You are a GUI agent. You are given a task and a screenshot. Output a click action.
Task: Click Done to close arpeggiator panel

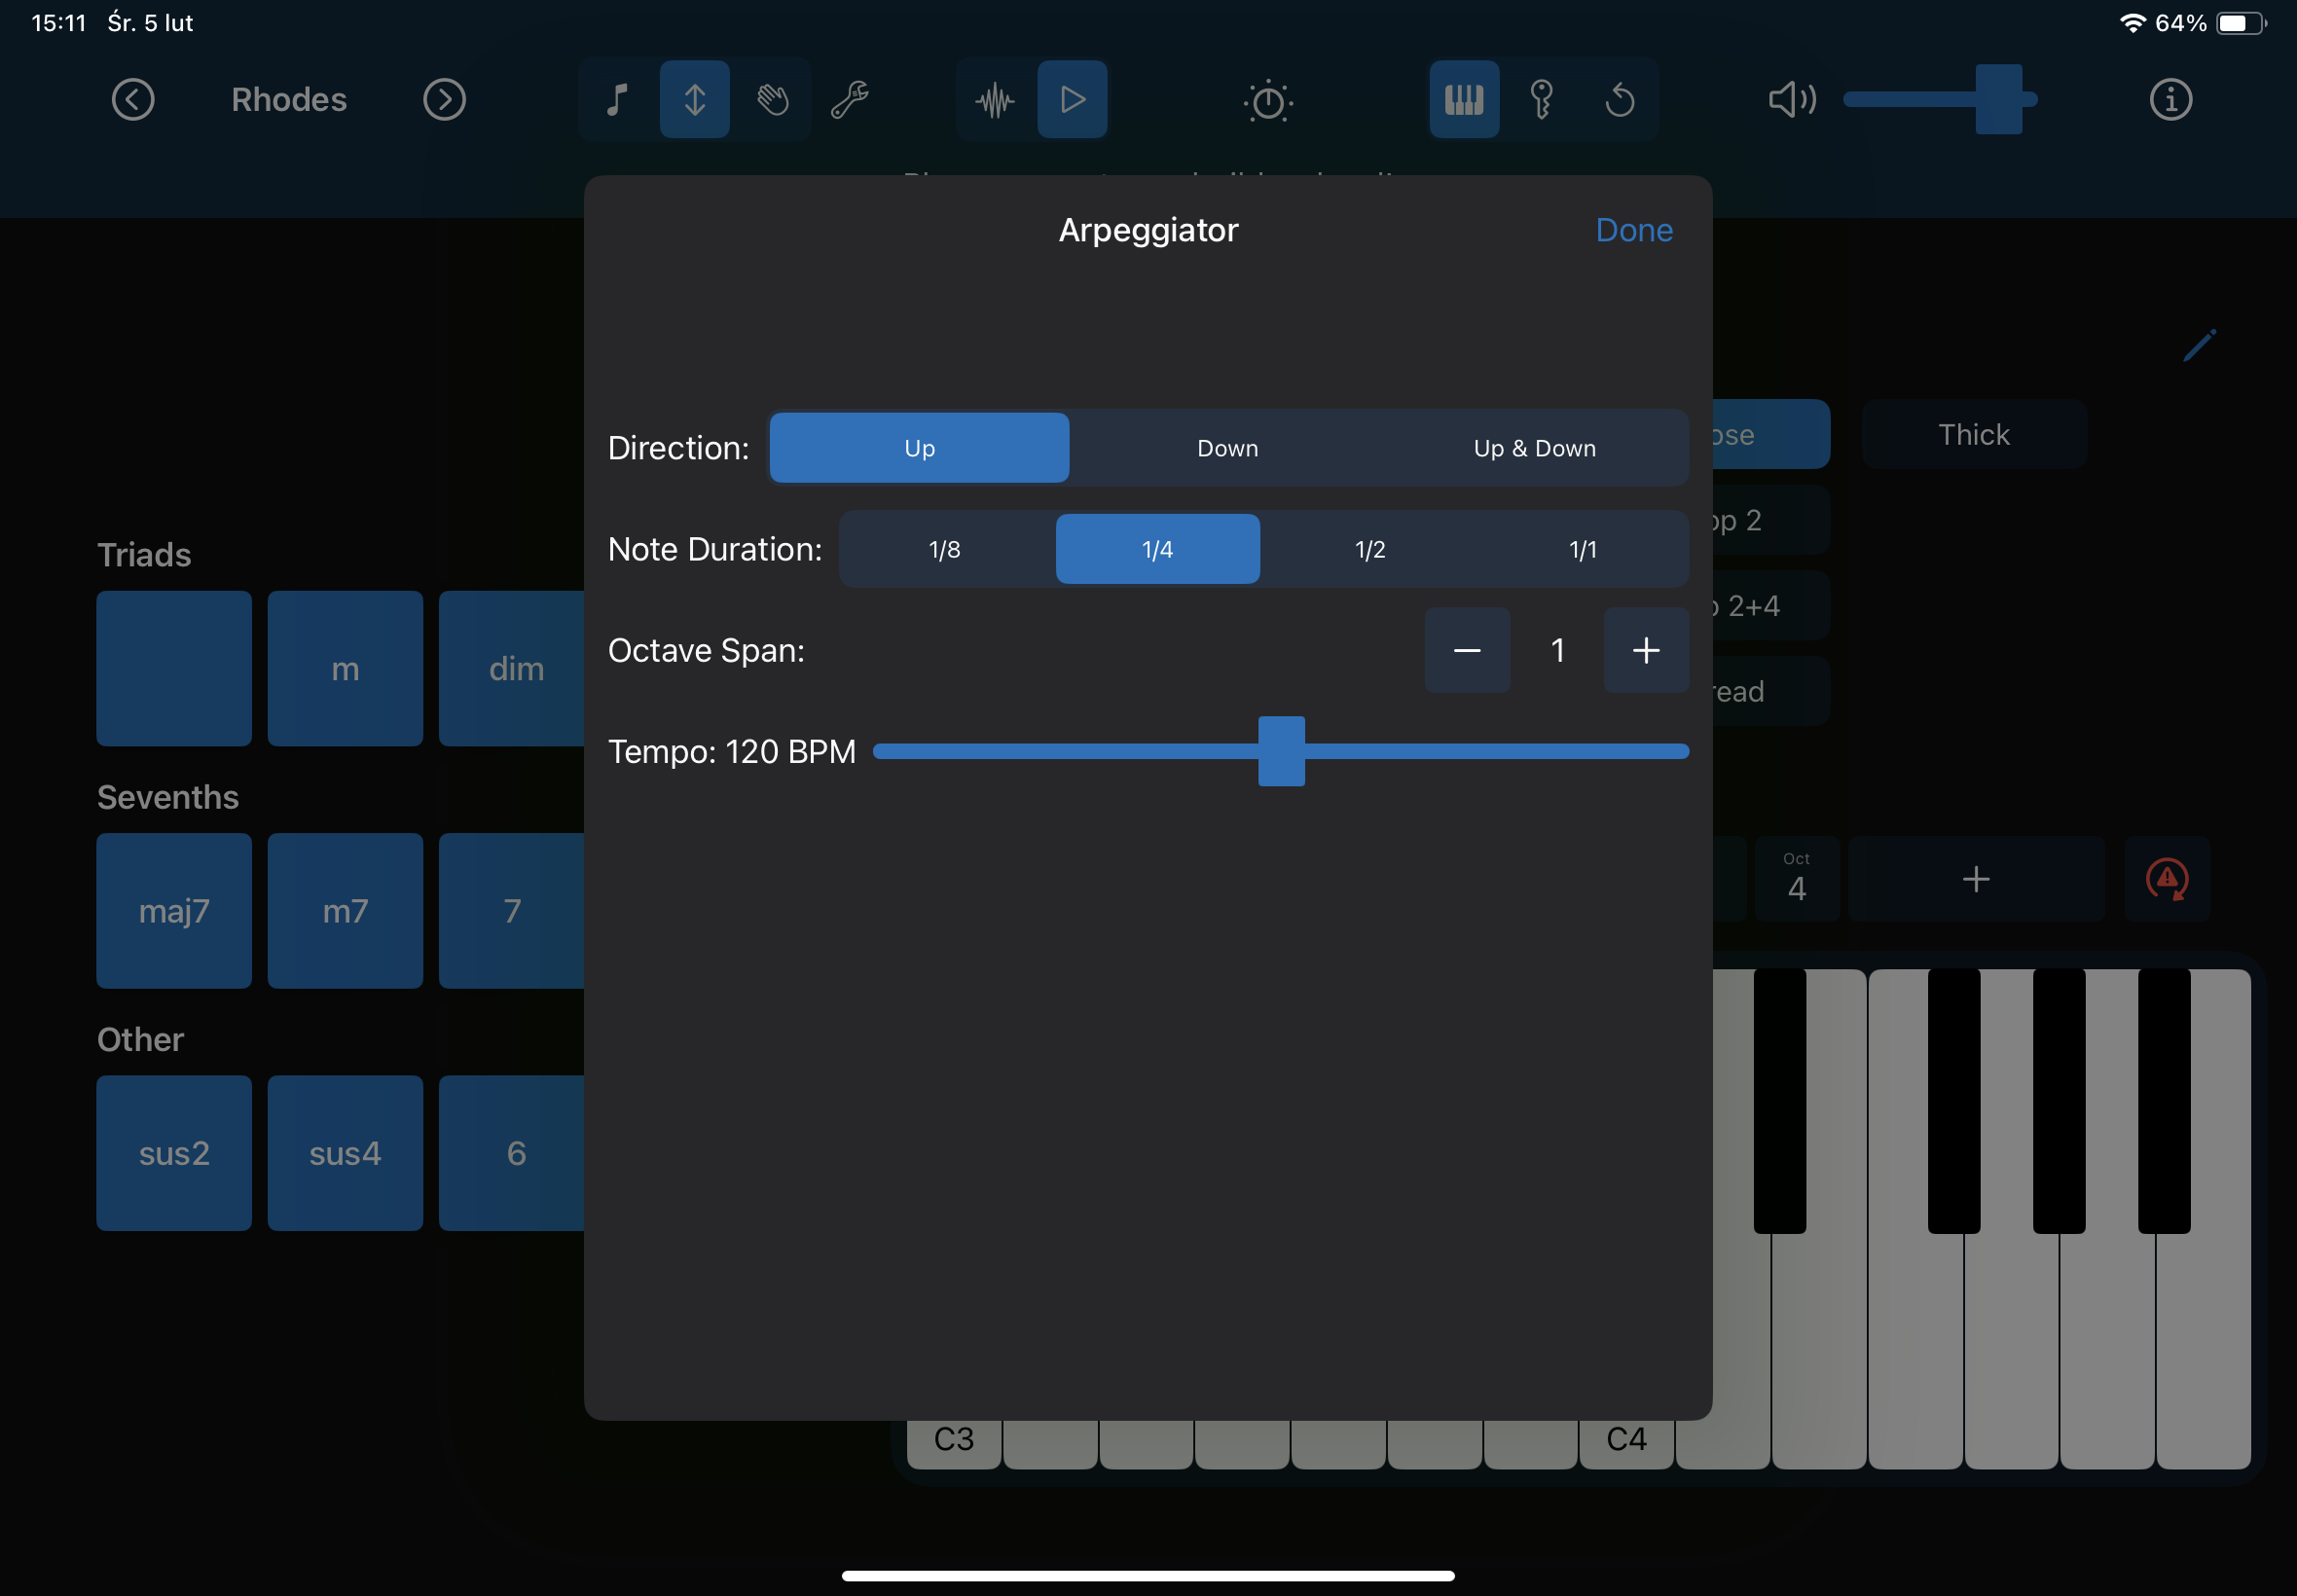click(1632, 229)
